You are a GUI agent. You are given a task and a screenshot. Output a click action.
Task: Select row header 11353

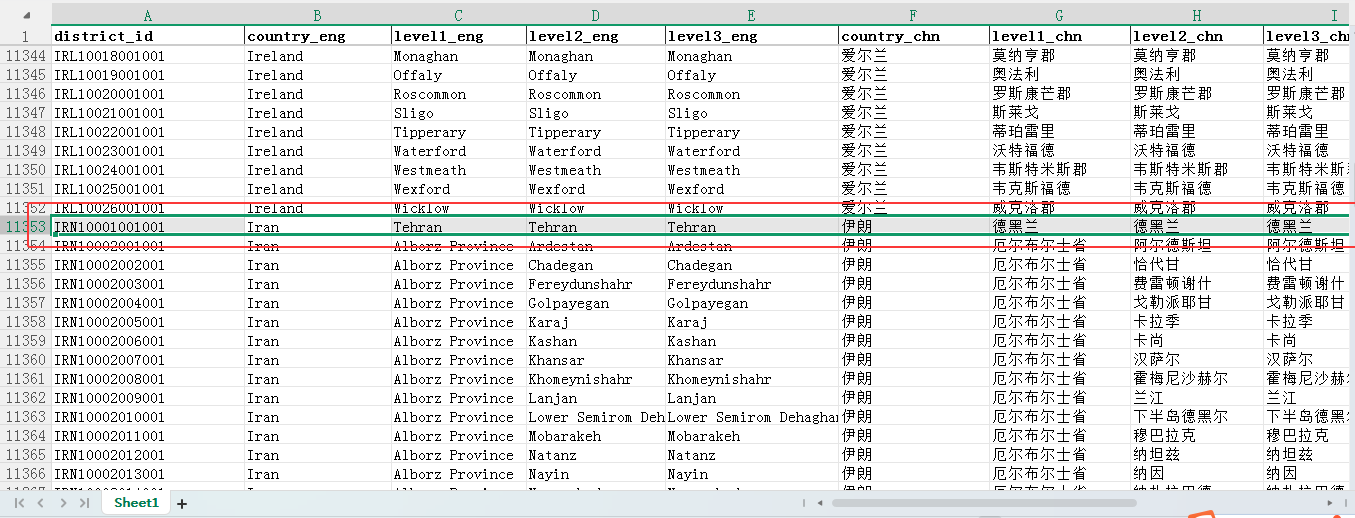[26, 227]
